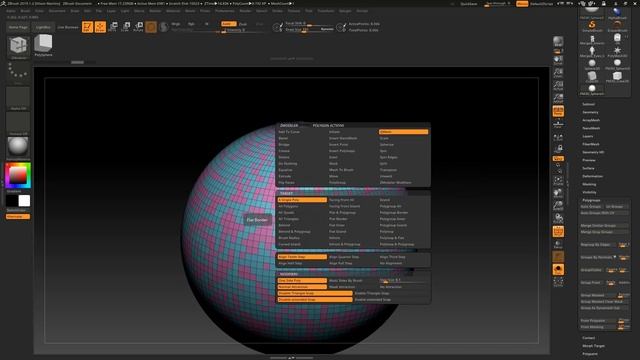The image size is (640, 360).
Task: Expand the Subtool subpalette
Action: pos(588,104)
